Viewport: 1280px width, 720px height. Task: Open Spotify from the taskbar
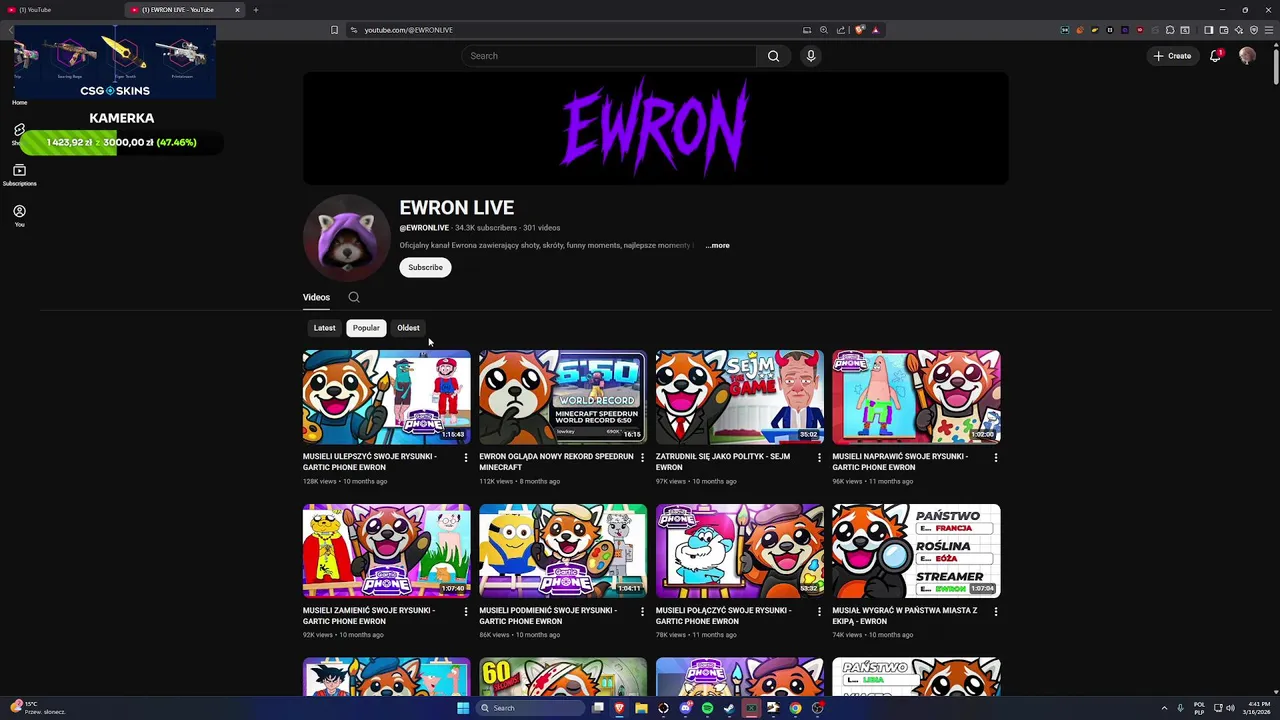click(x=707, y=708)
